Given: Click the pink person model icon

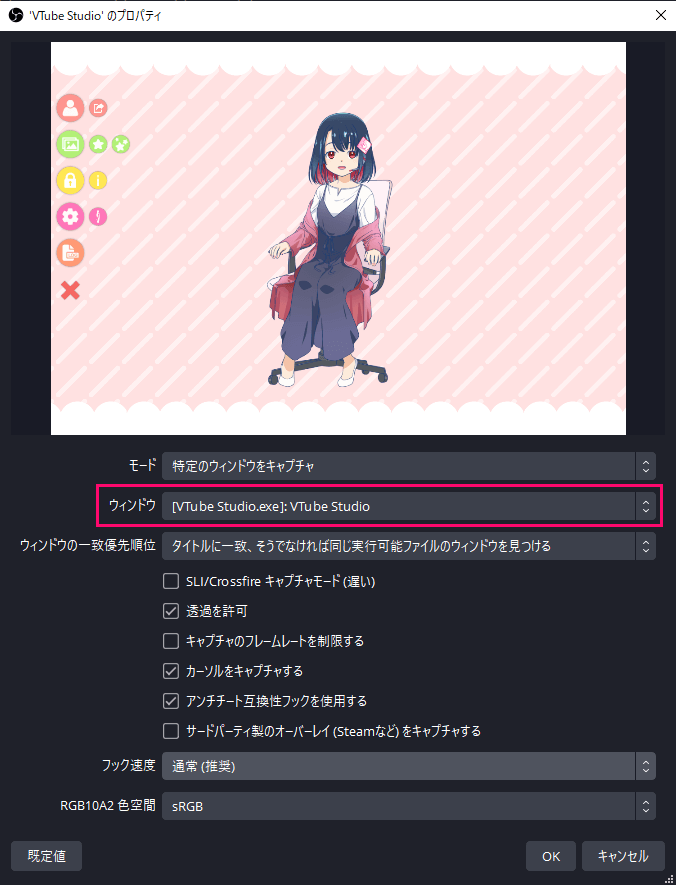Looking at the screenshot, I should (70, 108).
